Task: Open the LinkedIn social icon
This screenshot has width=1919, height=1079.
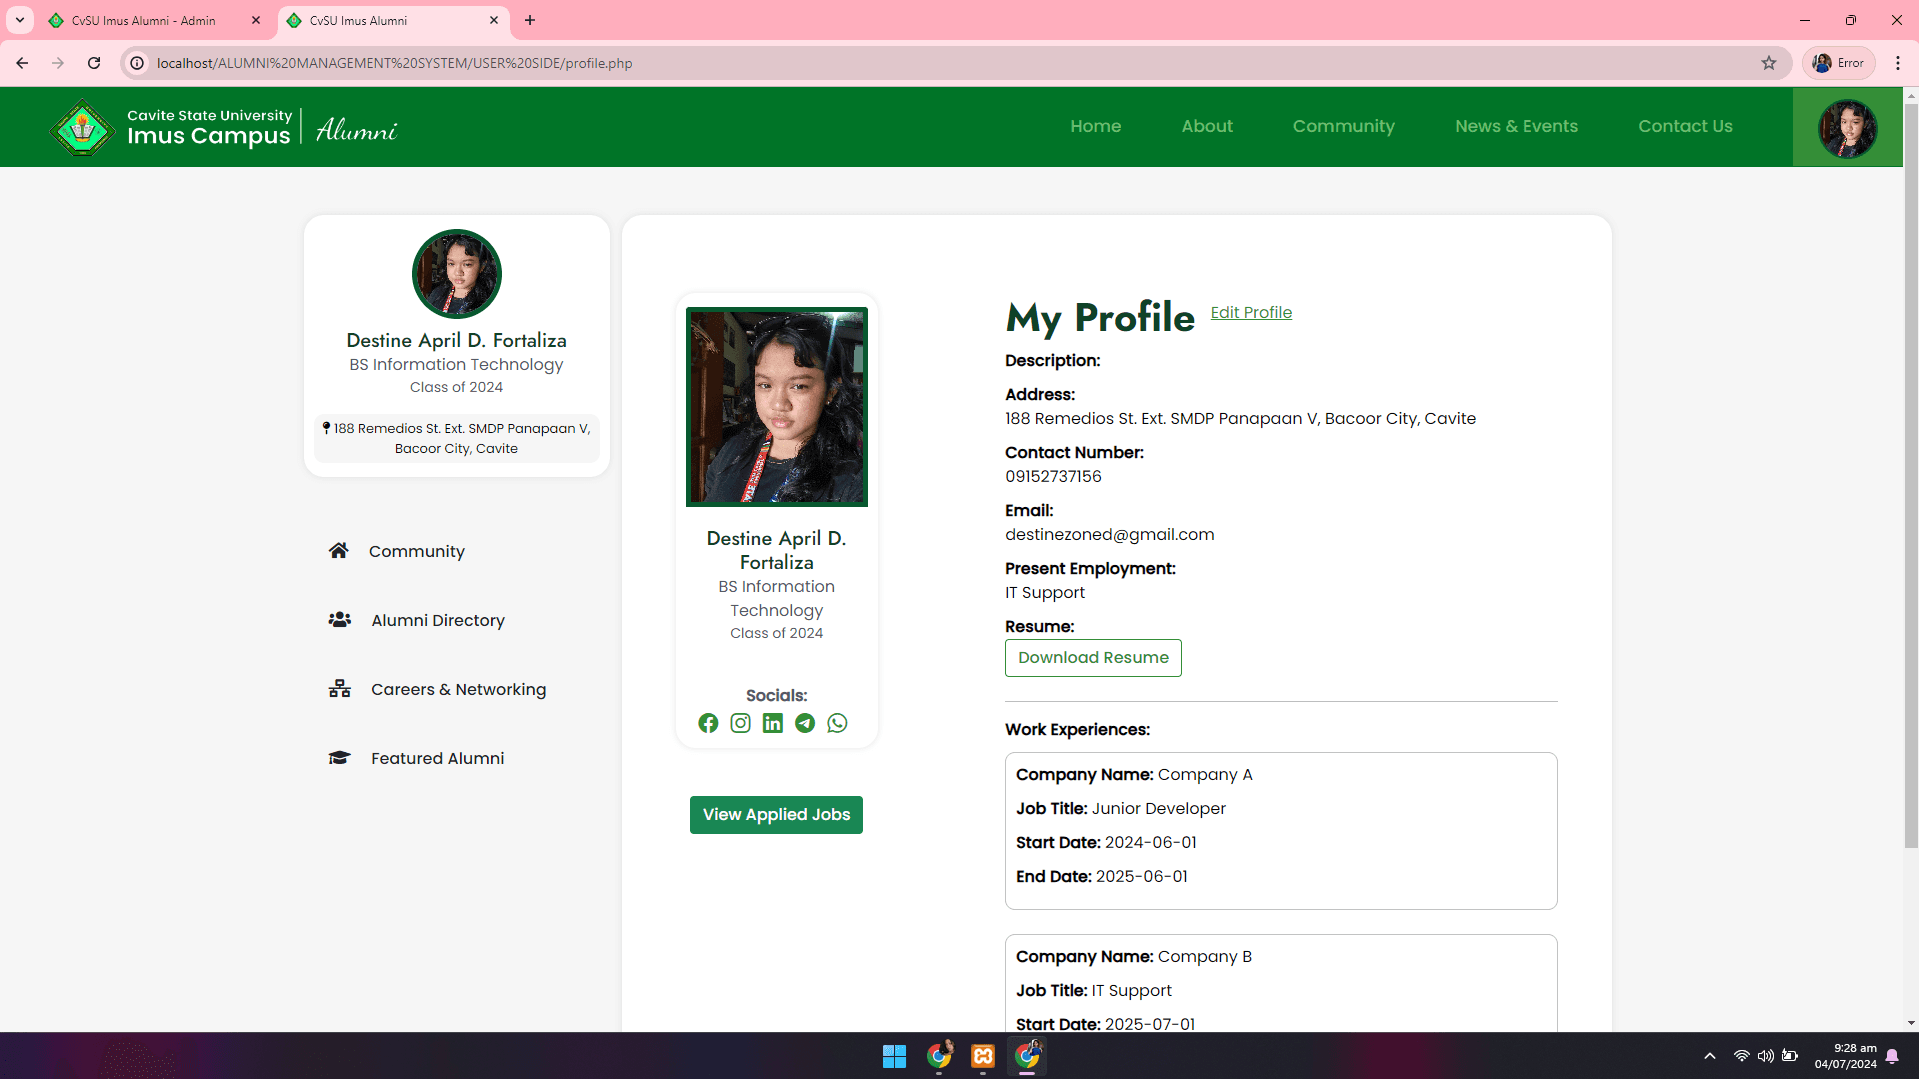Action: pyautogui.click(x=772, y=722)
